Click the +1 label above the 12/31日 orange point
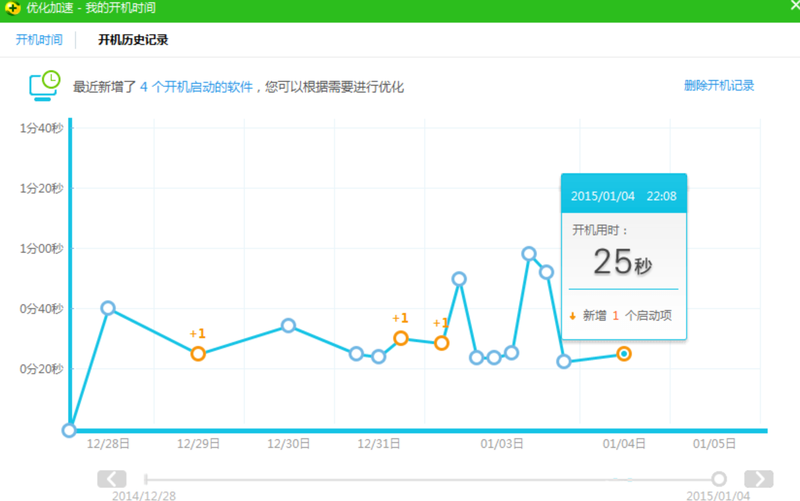Viewport: 800px width, 501px height. [400, 319]
